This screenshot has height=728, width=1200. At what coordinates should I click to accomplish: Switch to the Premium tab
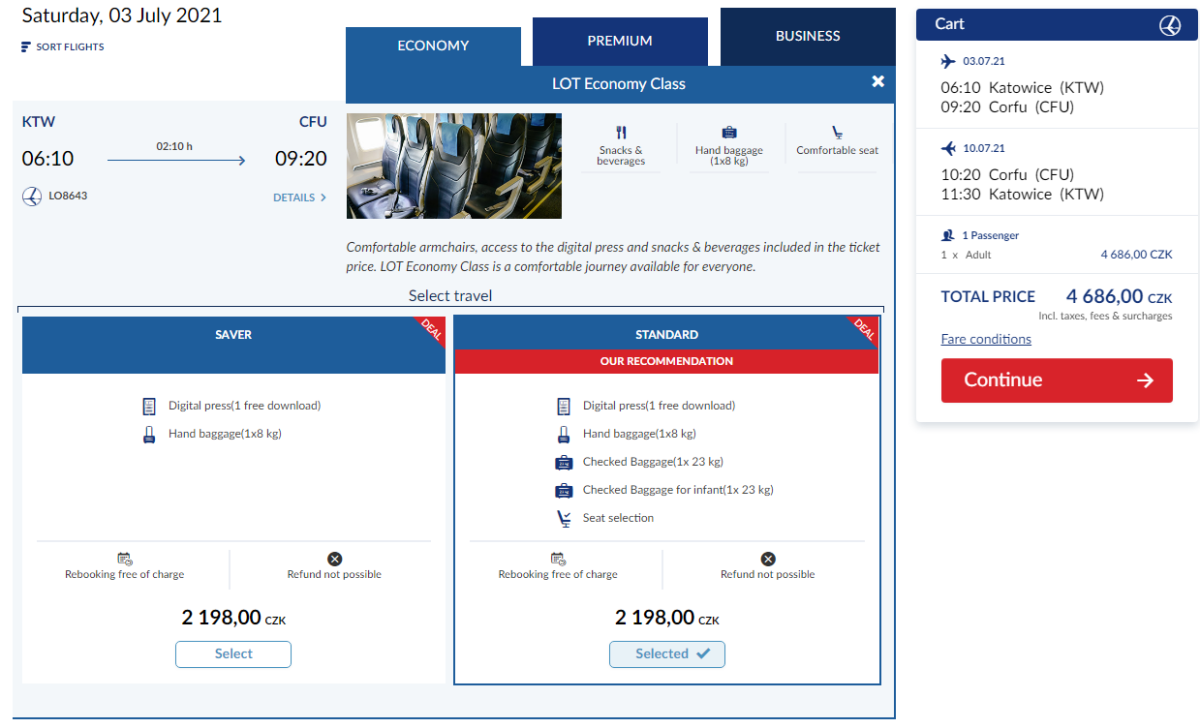619,41
